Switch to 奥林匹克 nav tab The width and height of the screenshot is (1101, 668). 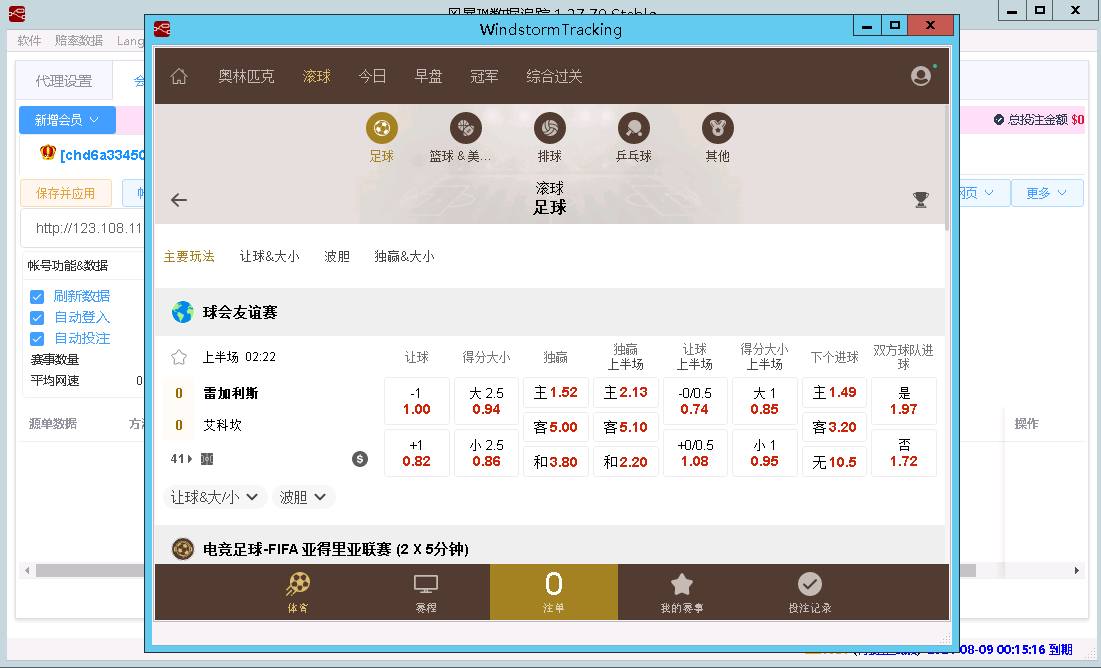point(246,76)
